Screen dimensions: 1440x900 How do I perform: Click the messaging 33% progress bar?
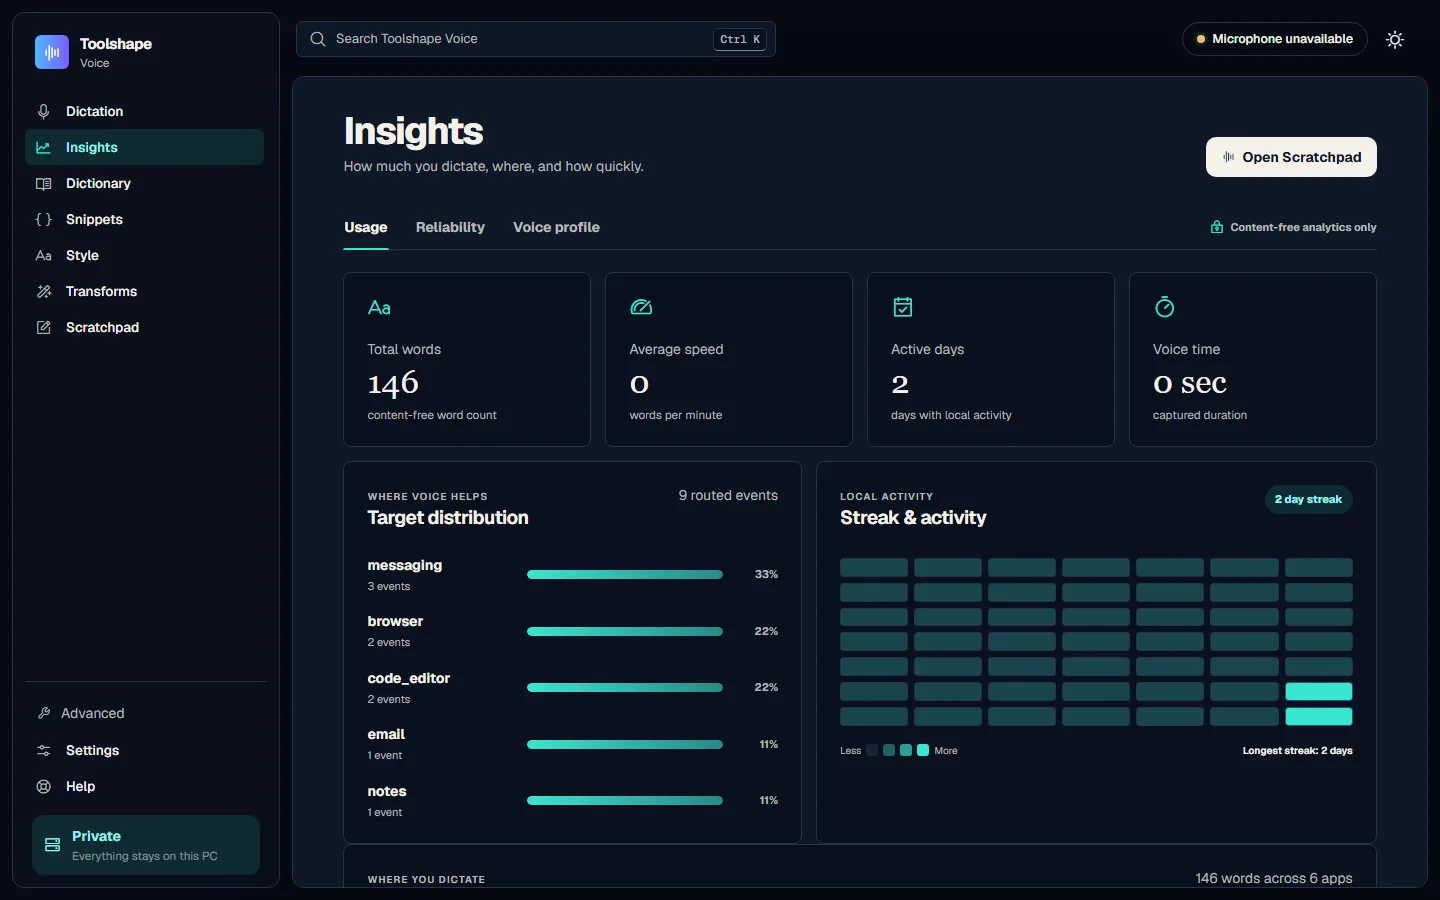click(x=625, y=575)
